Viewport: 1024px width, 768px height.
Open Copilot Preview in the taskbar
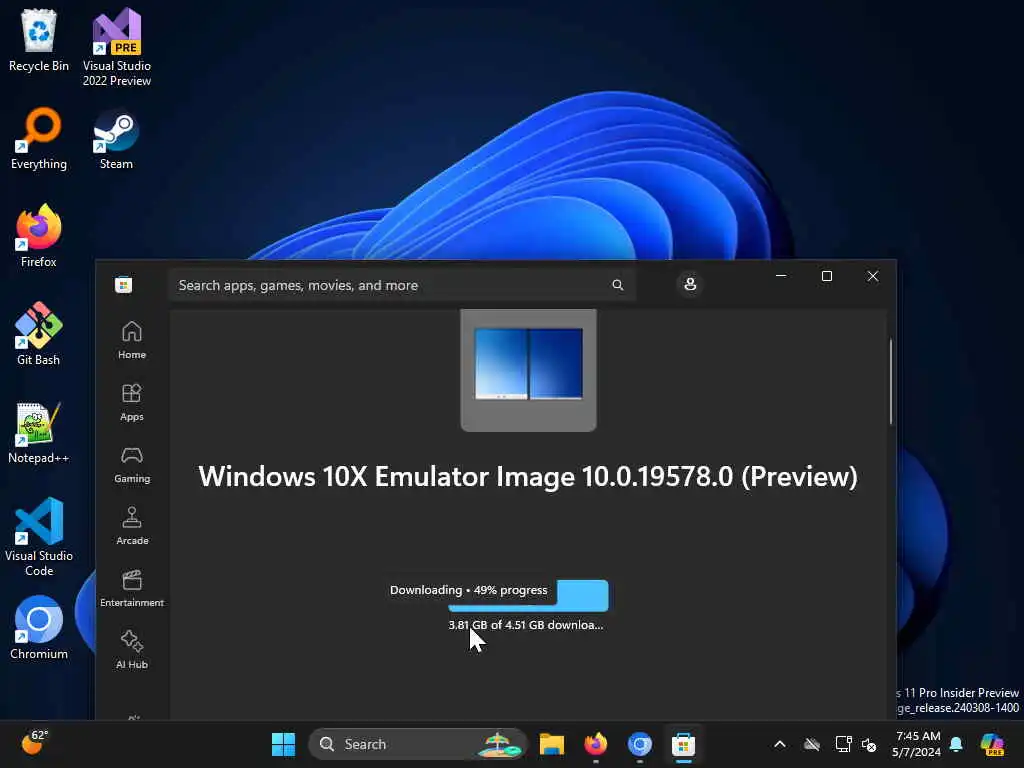pos(992,744)
